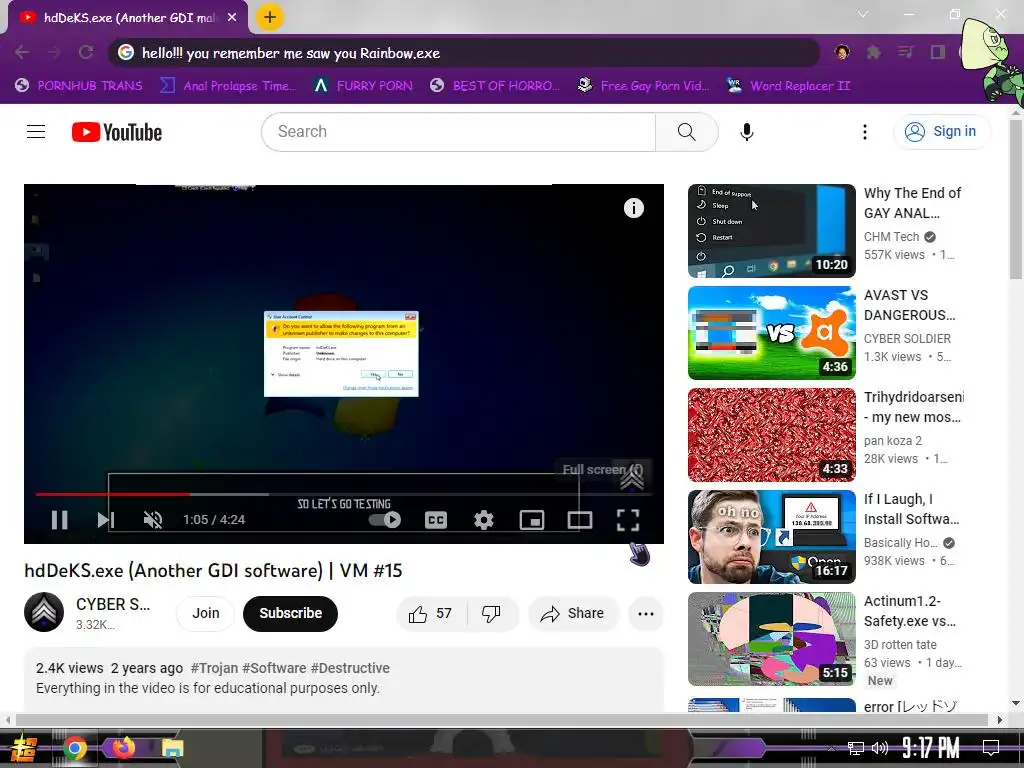Open the #Trojan hashtag

click(x=214, y=668)
